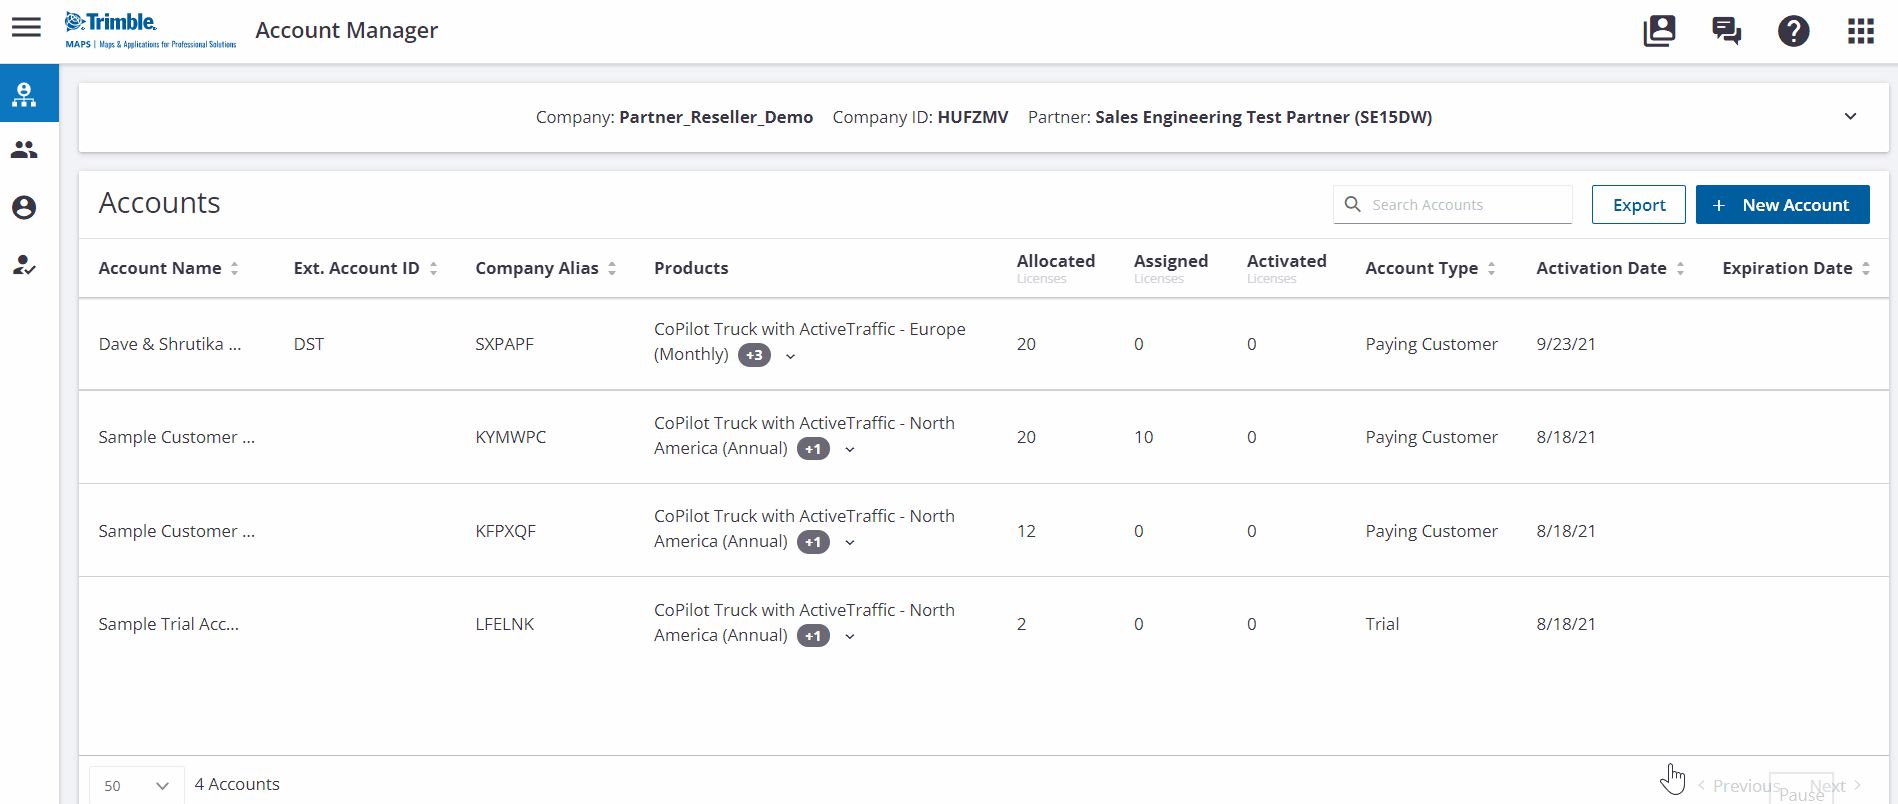This screenshot has width=1898, height=804.
Task: Click the user verification sidebar icon
Action: pos(24,265)
